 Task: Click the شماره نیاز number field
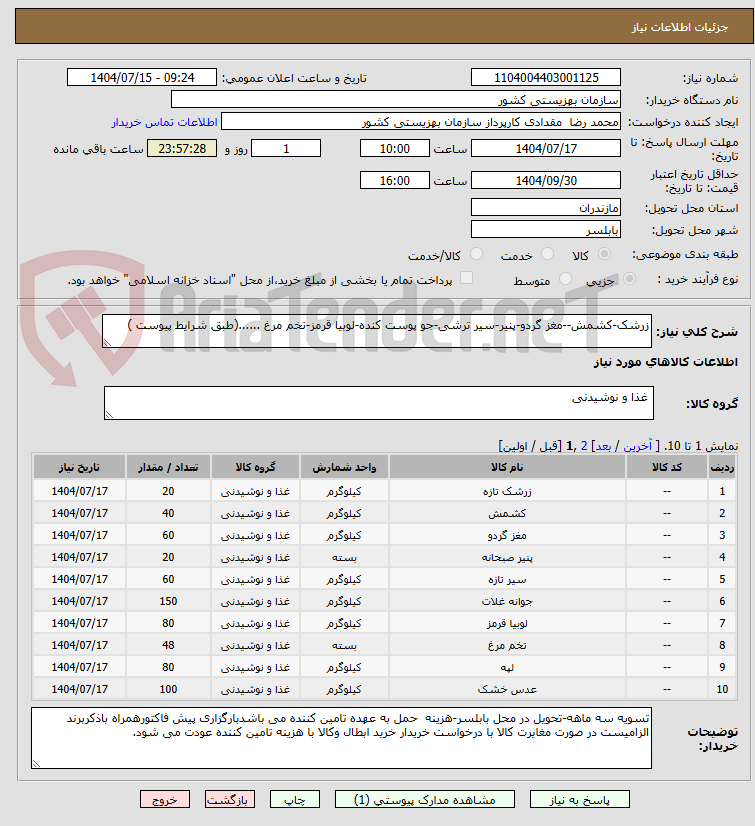(546, 77)
